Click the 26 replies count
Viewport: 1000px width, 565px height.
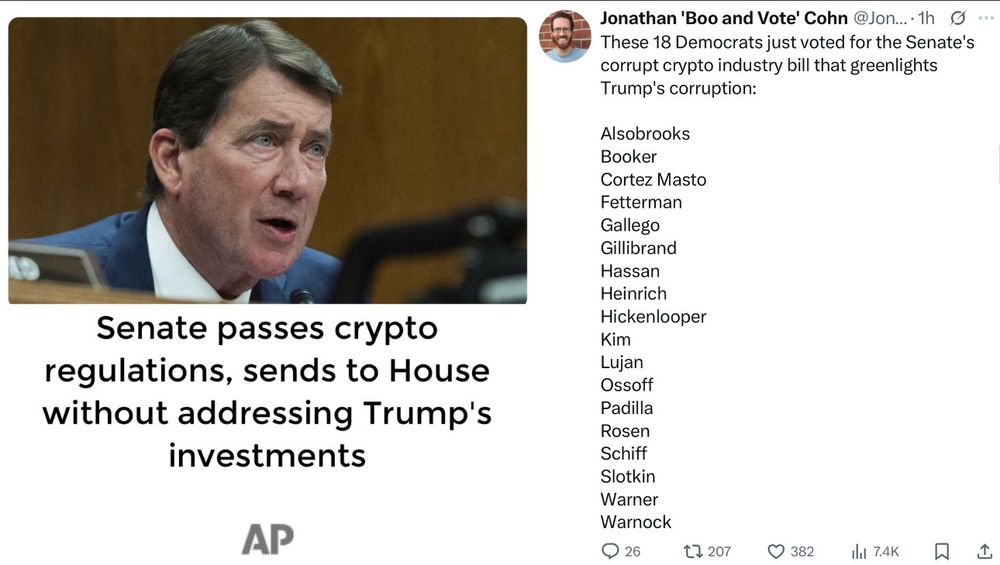coord(632,551)
